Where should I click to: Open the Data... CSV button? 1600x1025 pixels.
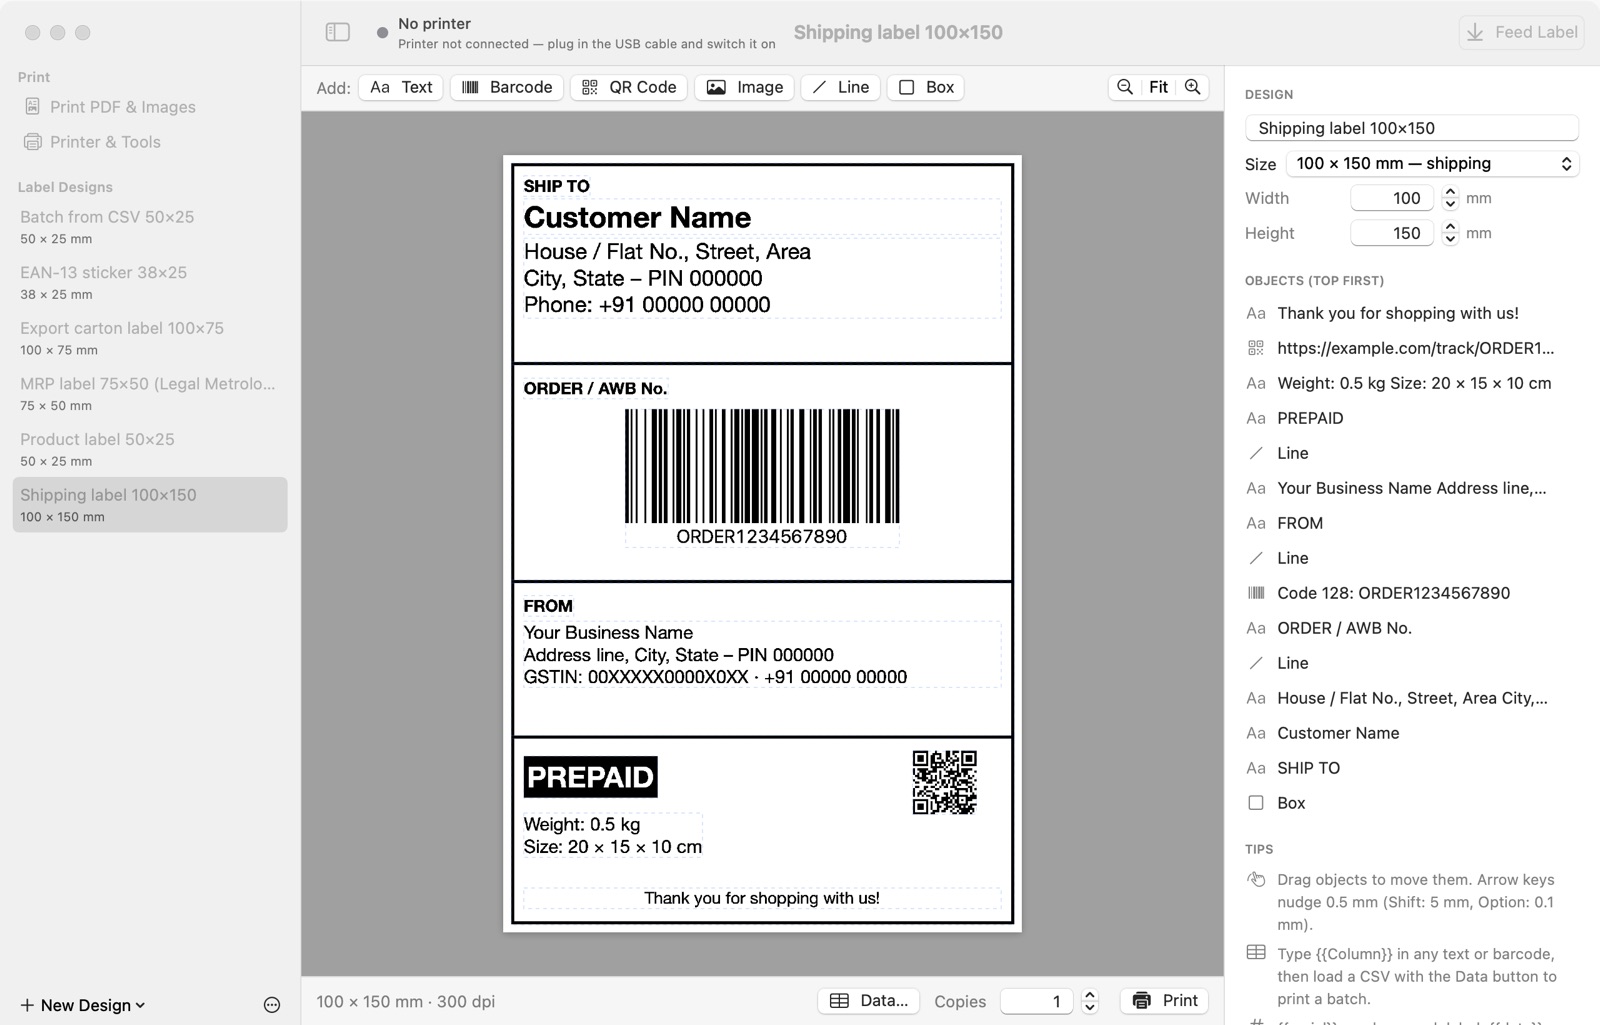pyautogui.click(x=869, y=1001)
